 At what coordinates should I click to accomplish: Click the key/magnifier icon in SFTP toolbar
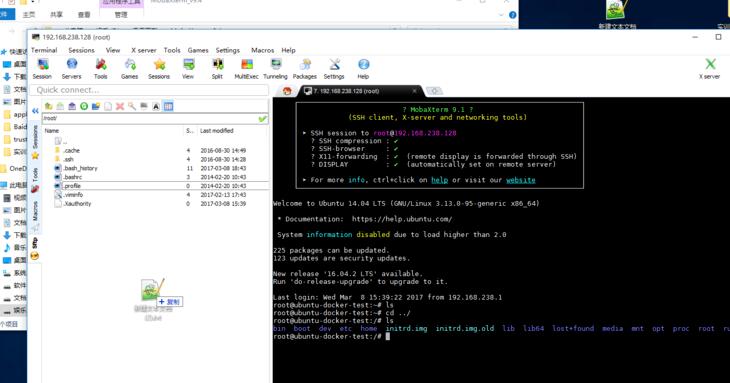[132, 107]
